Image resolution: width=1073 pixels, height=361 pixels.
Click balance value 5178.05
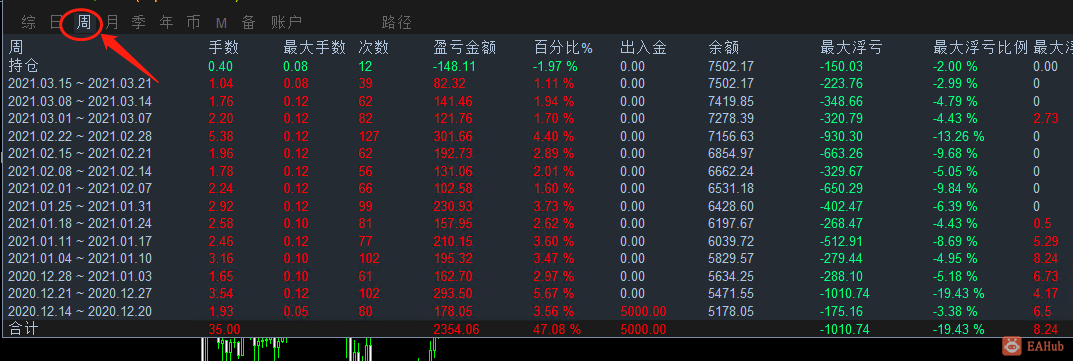coord(731,311)
